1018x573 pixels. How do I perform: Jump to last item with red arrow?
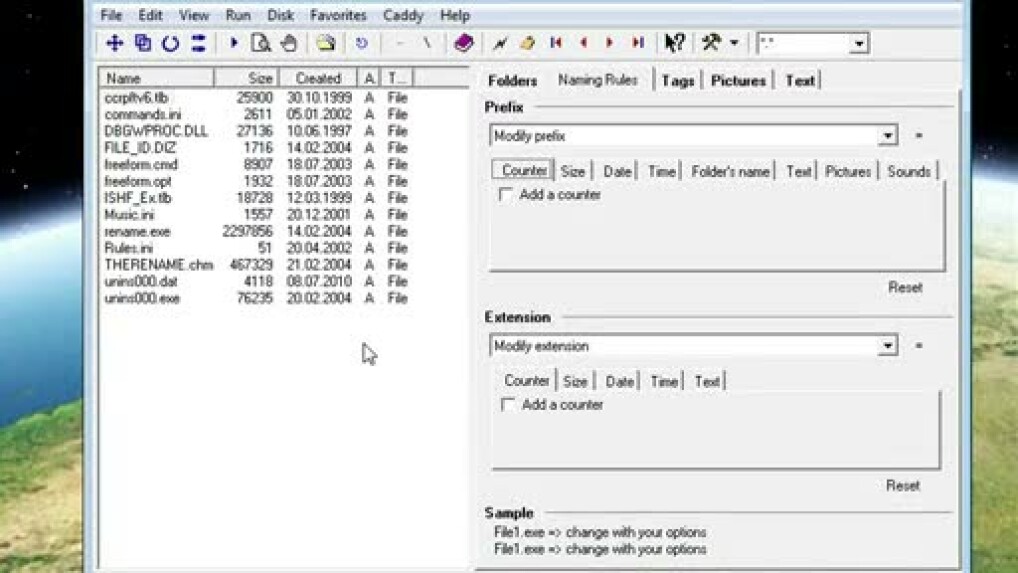tap(637, 43)
